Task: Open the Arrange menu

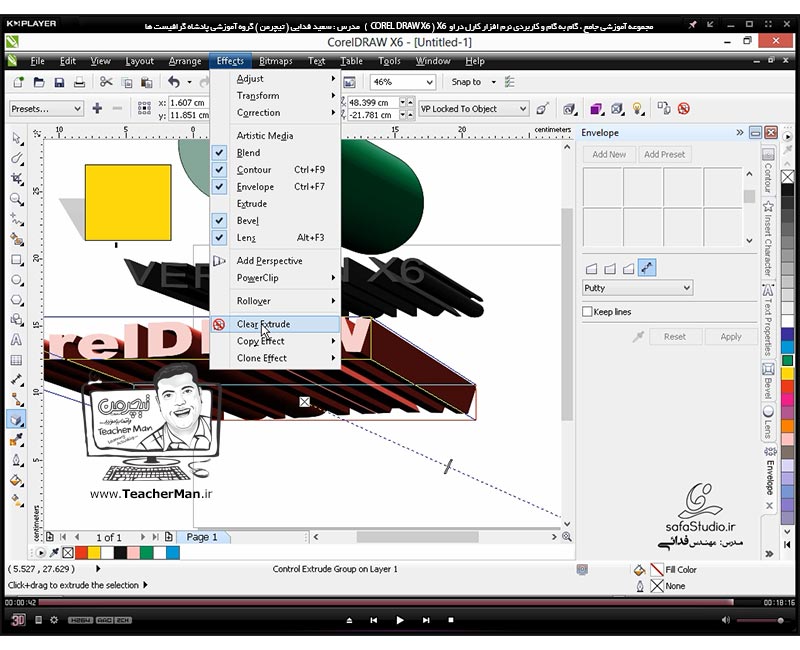Action: tap(185, 61)
